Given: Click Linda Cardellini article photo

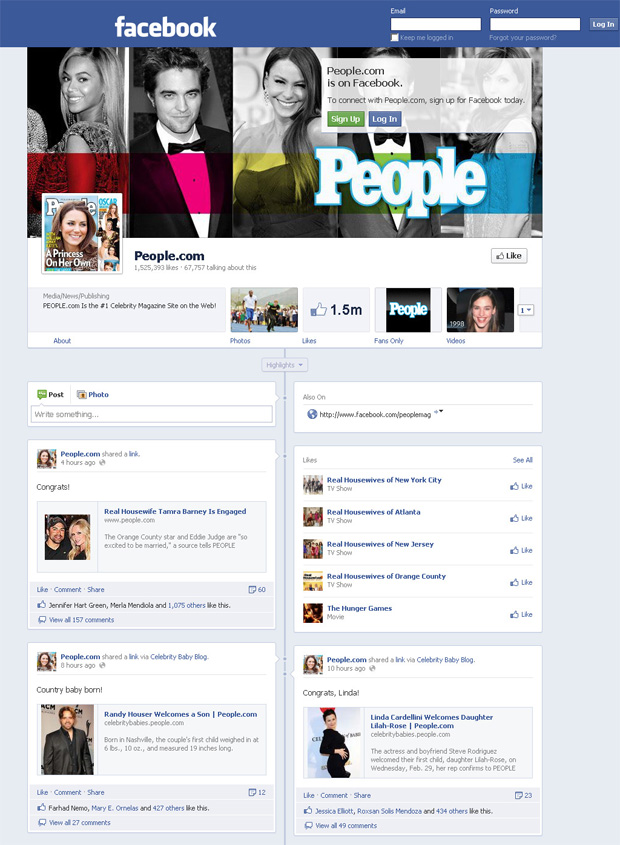Looking at the screenshot, I should pos(334,743).
